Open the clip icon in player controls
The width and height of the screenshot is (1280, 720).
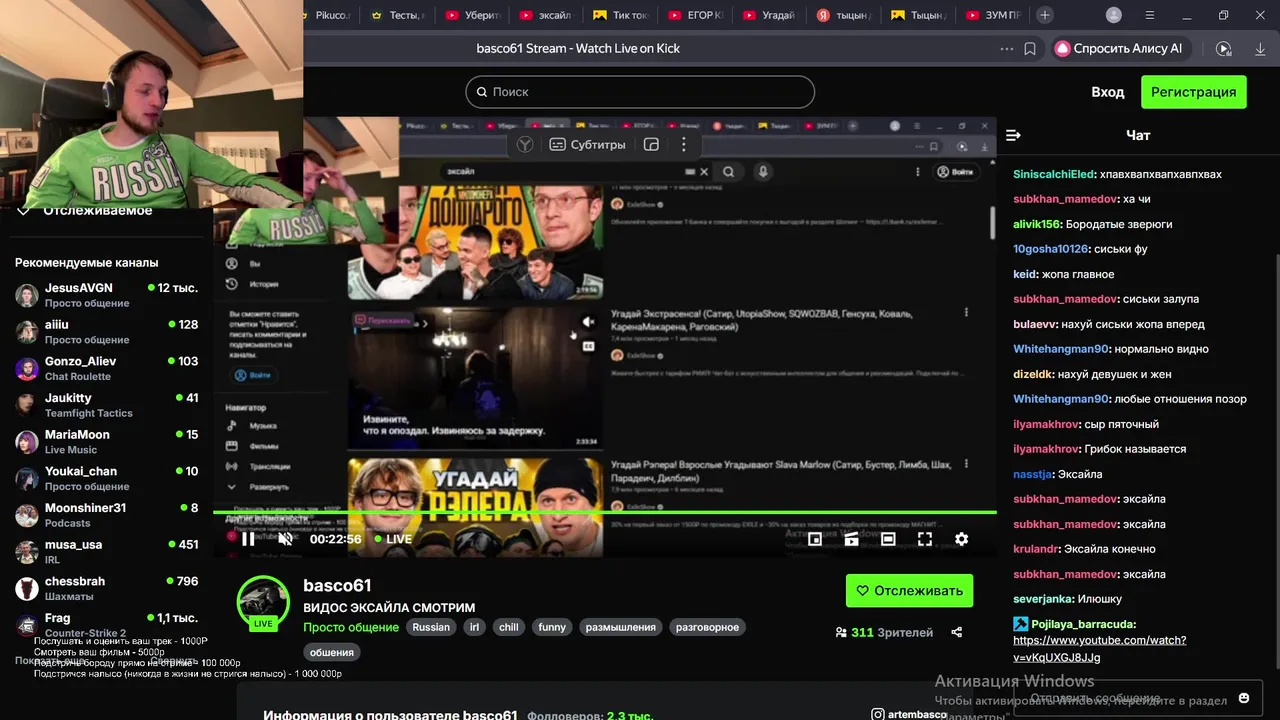[851, 539]
